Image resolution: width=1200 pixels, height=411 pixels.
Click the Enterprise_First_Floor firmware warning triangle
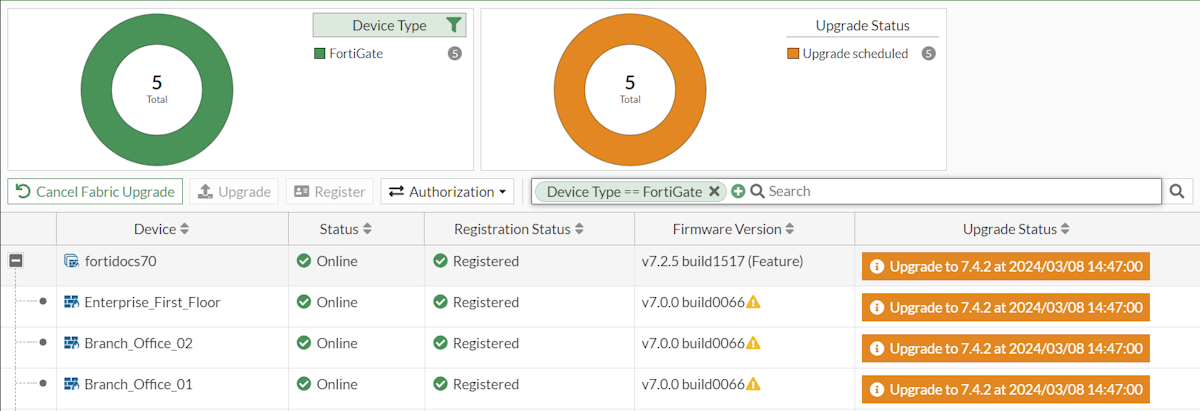coord(753,302)
